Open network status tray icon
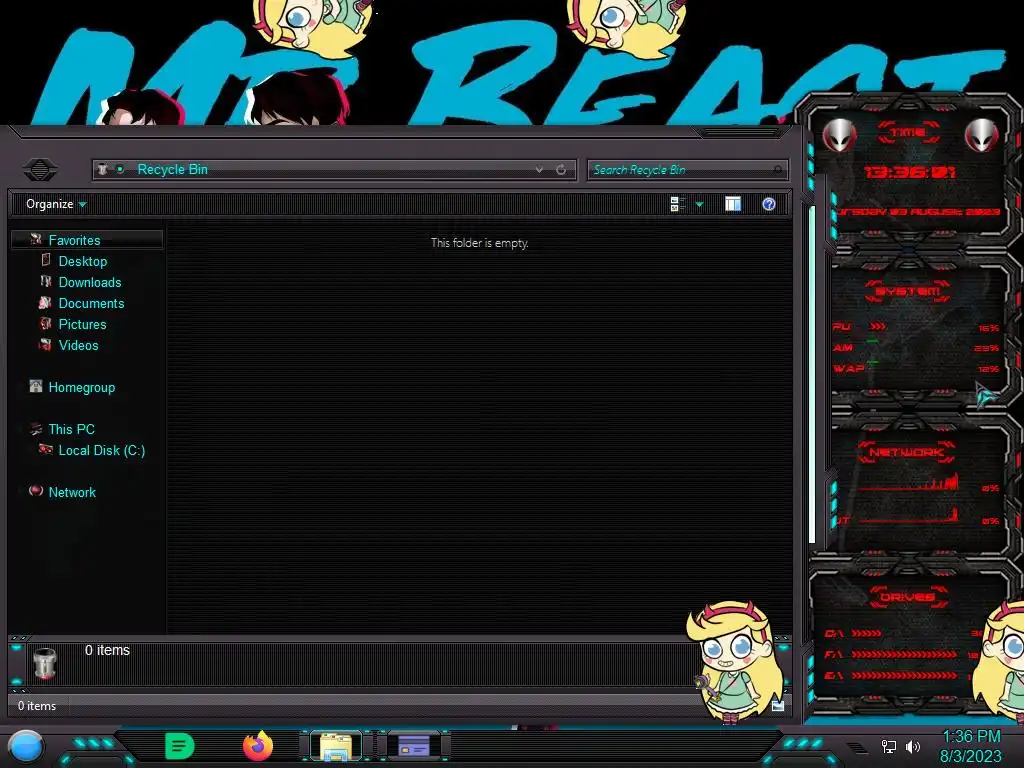Viewport: 1024px width, 768px height. (x=889, y=746)
